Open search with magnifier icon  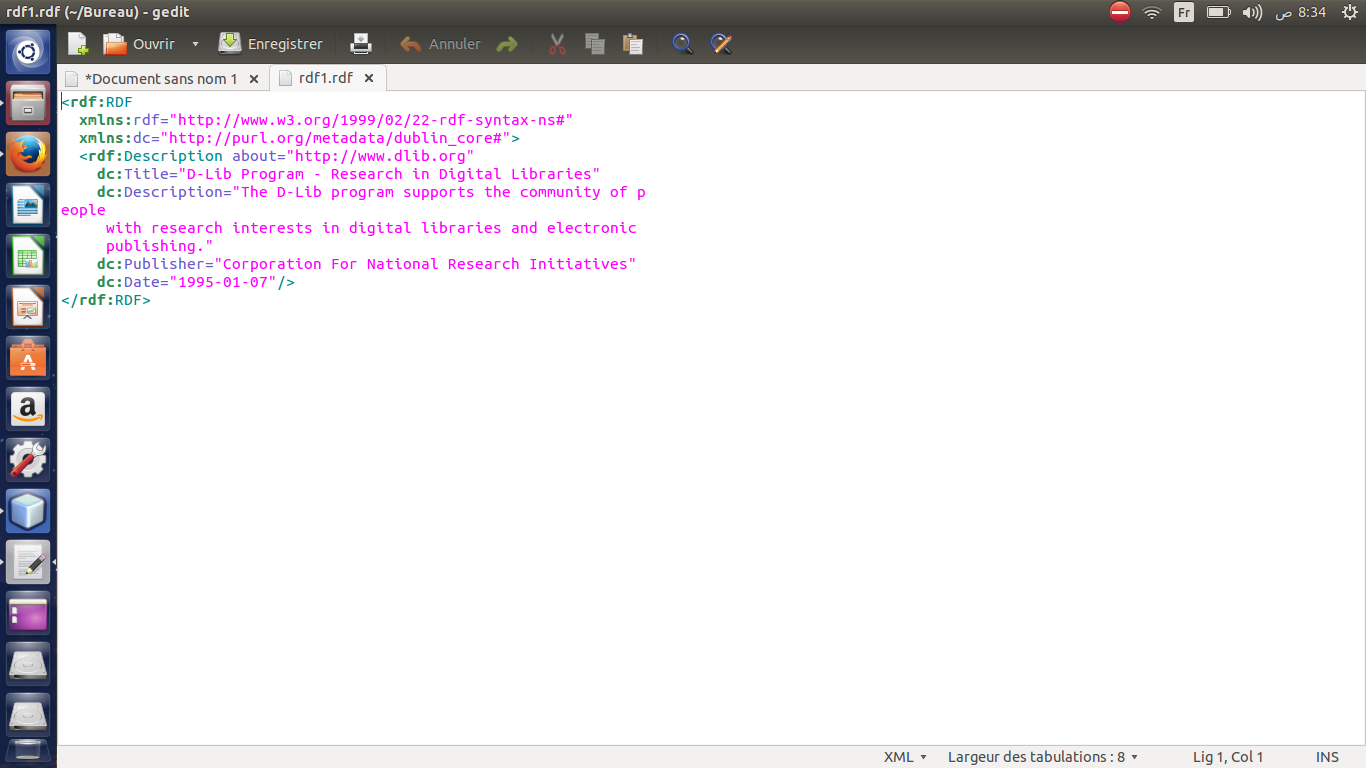tap(682, 44)
